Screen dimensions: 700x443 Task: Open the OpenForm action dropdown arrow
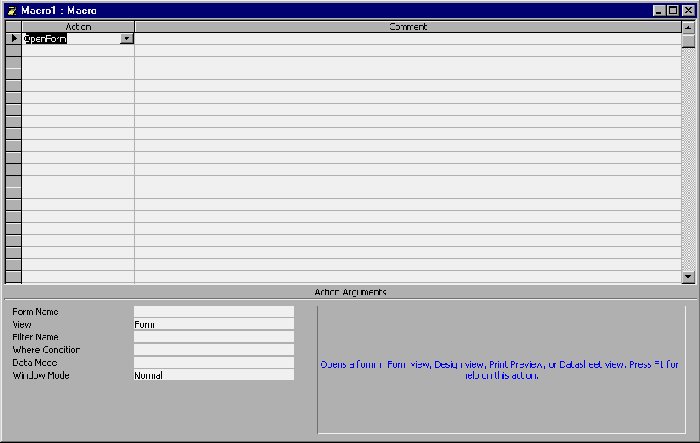coord(127,39)
